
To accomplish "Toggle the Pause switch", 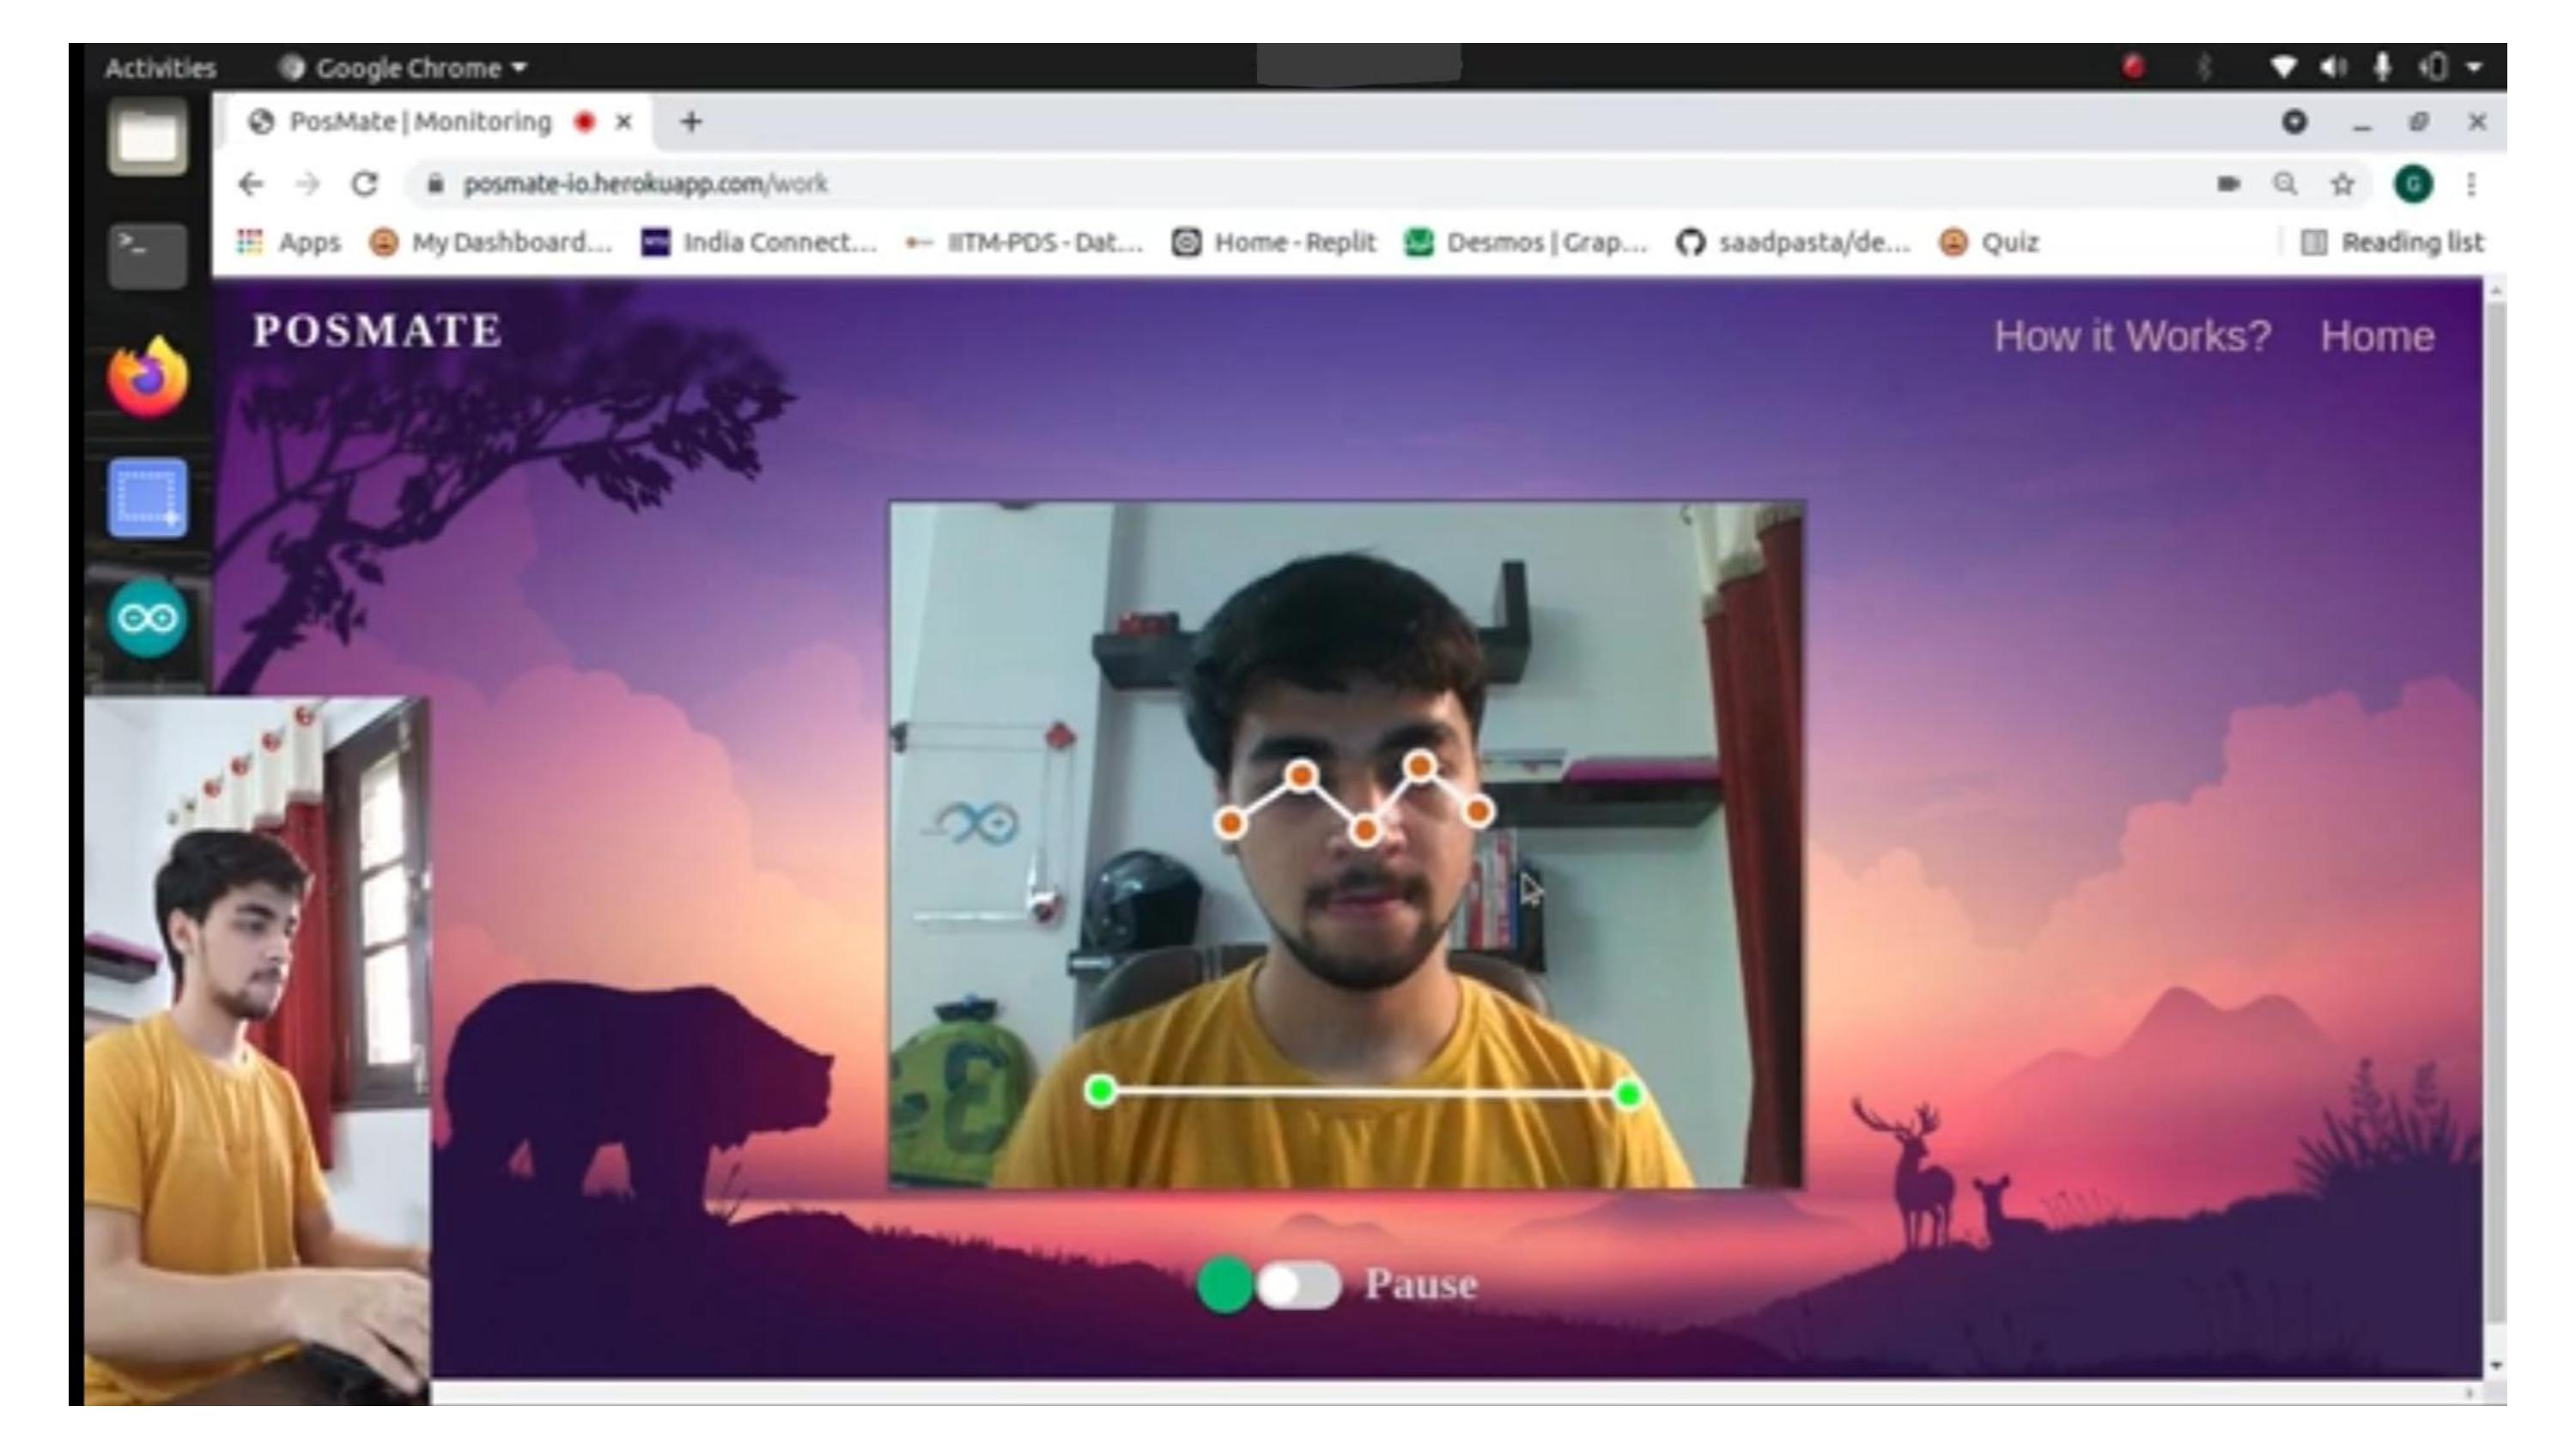I will [1298, 1286].
